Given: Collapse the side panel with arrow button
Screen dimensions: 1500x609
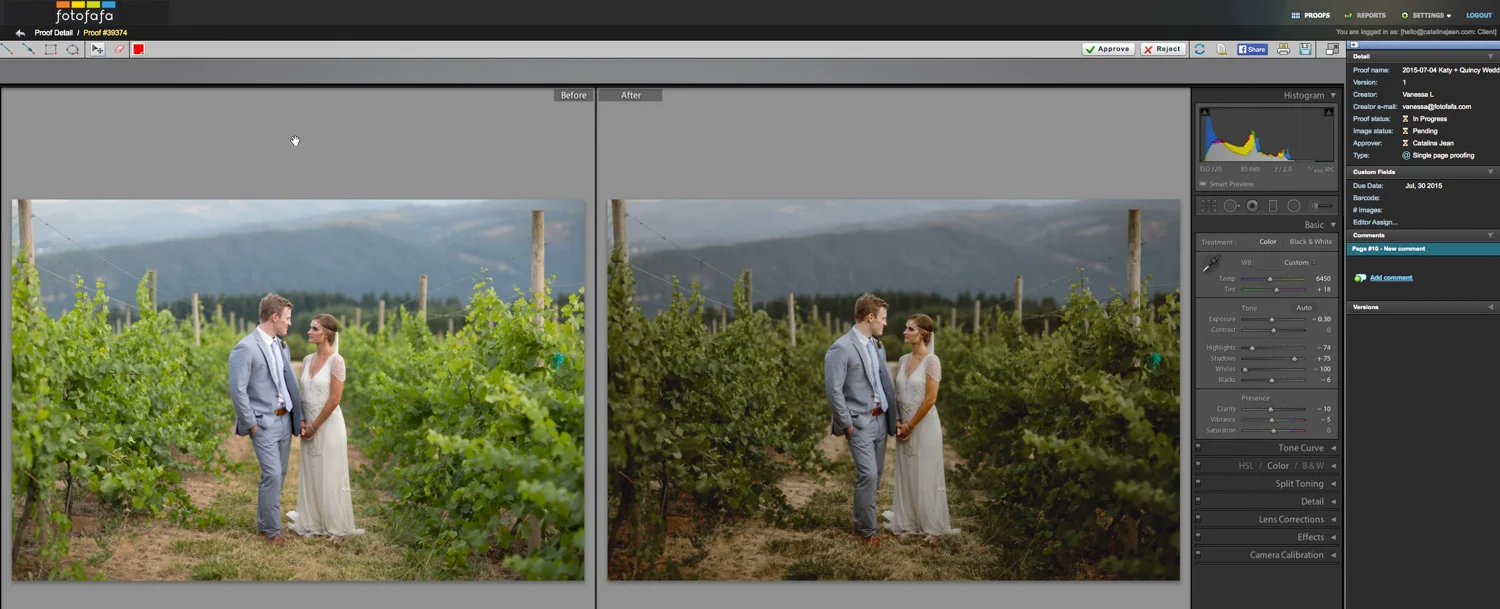Looking at the screenshot, I should point(1353,45).
